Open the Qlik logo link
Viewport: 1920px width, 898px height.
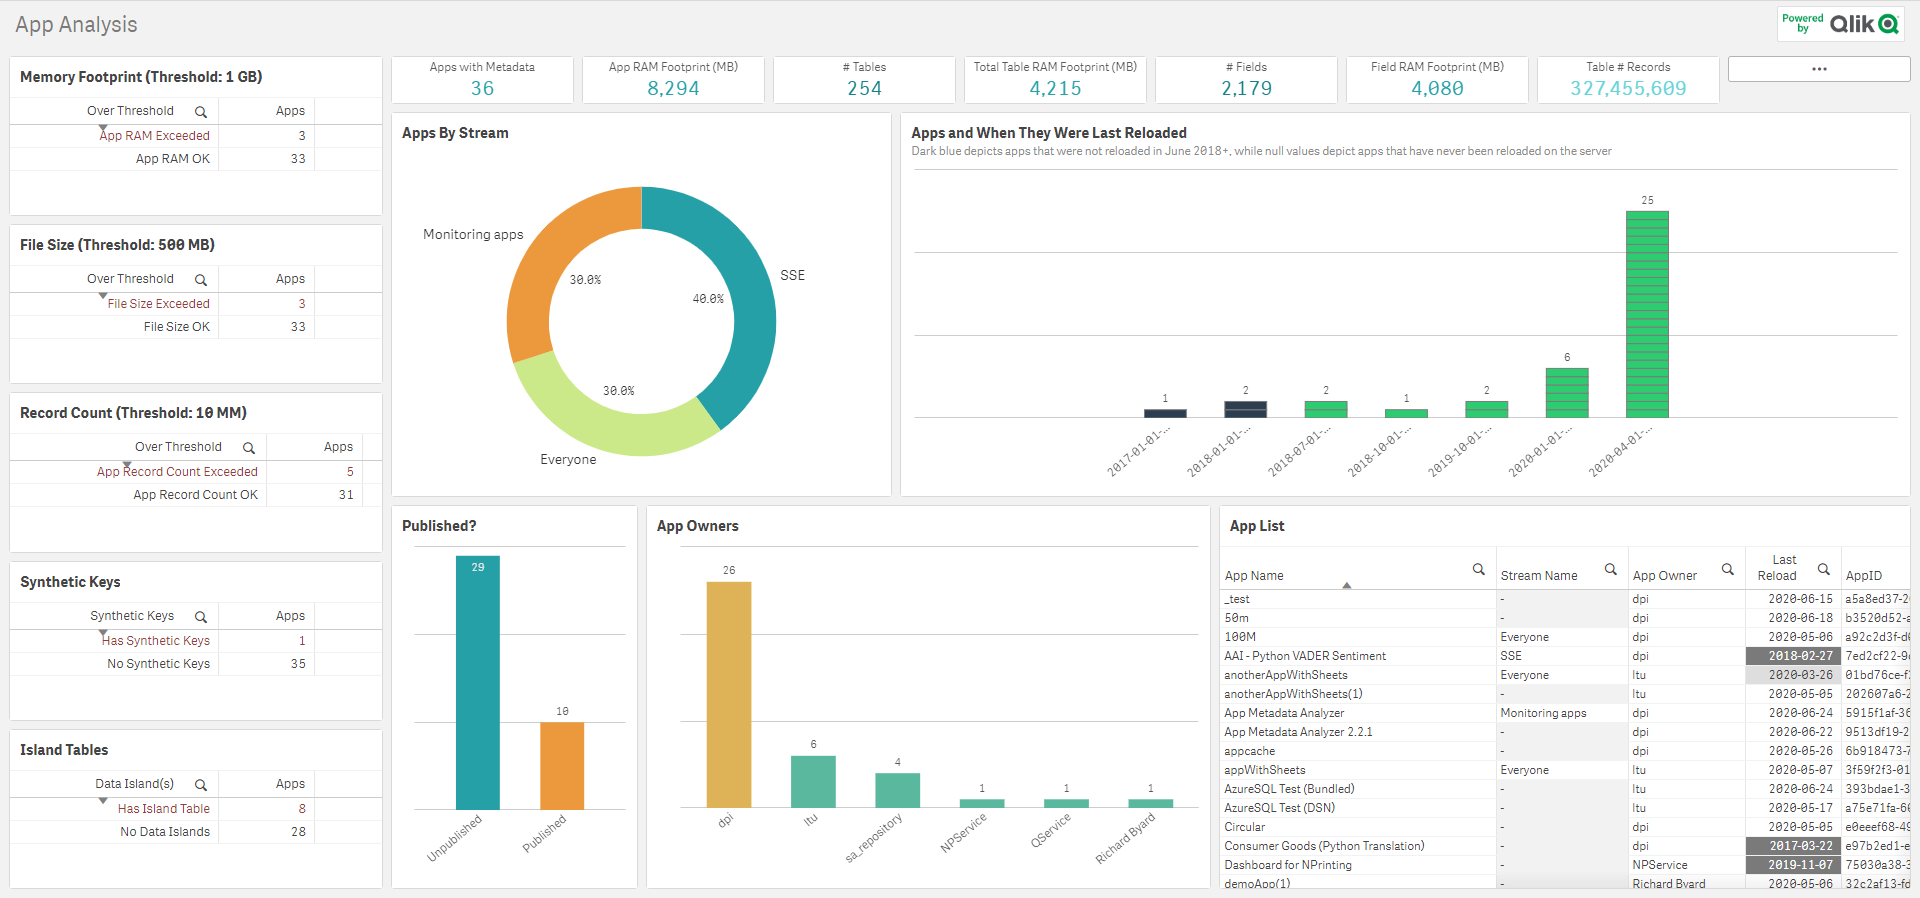click(x=1841, y=24)
